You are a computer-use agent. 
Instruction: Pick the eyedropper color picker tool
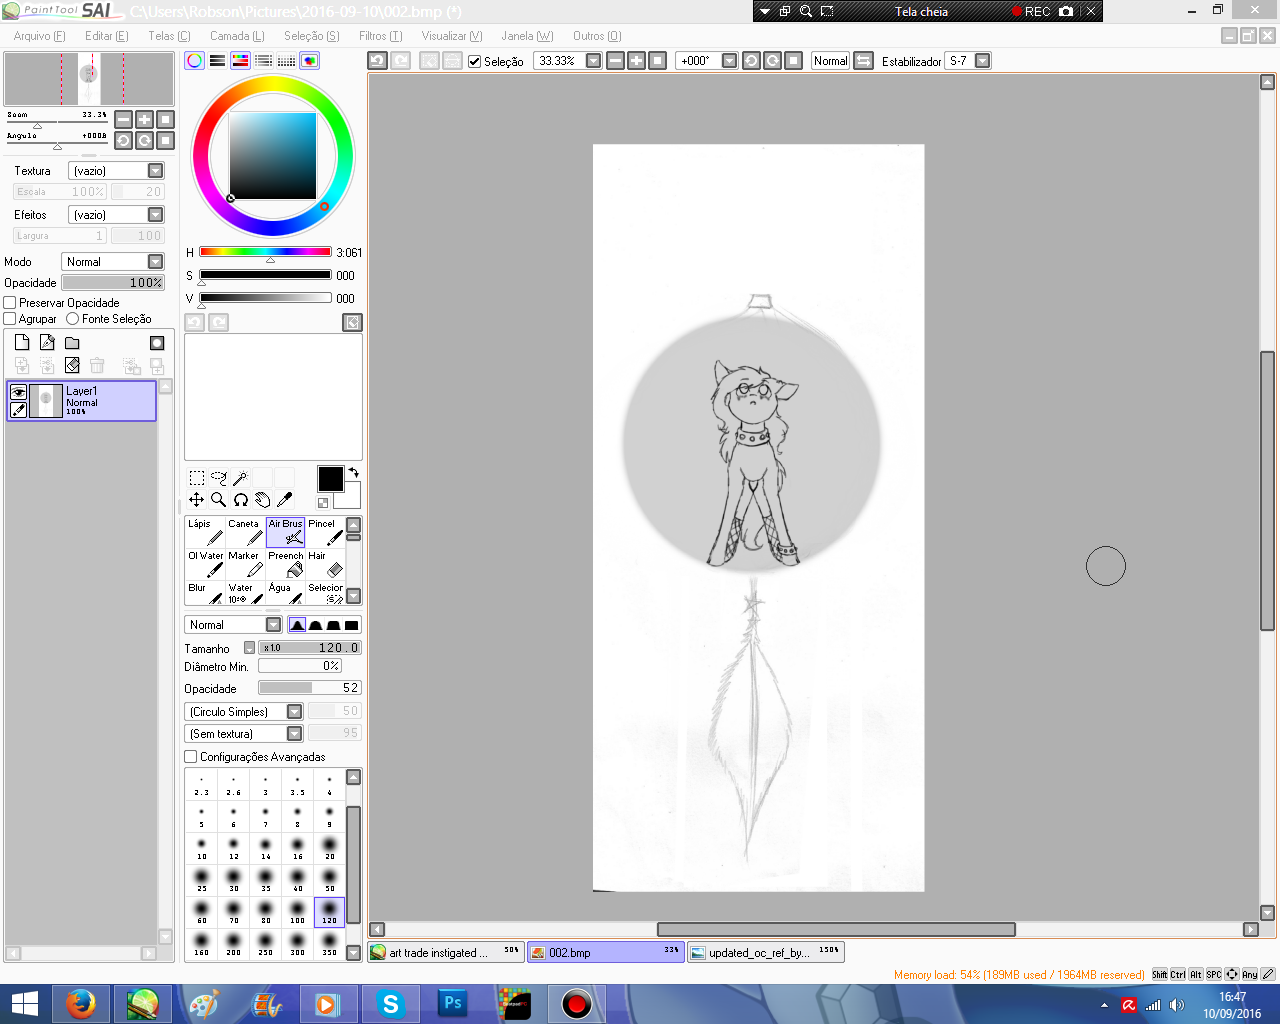(x=285, y=500)
